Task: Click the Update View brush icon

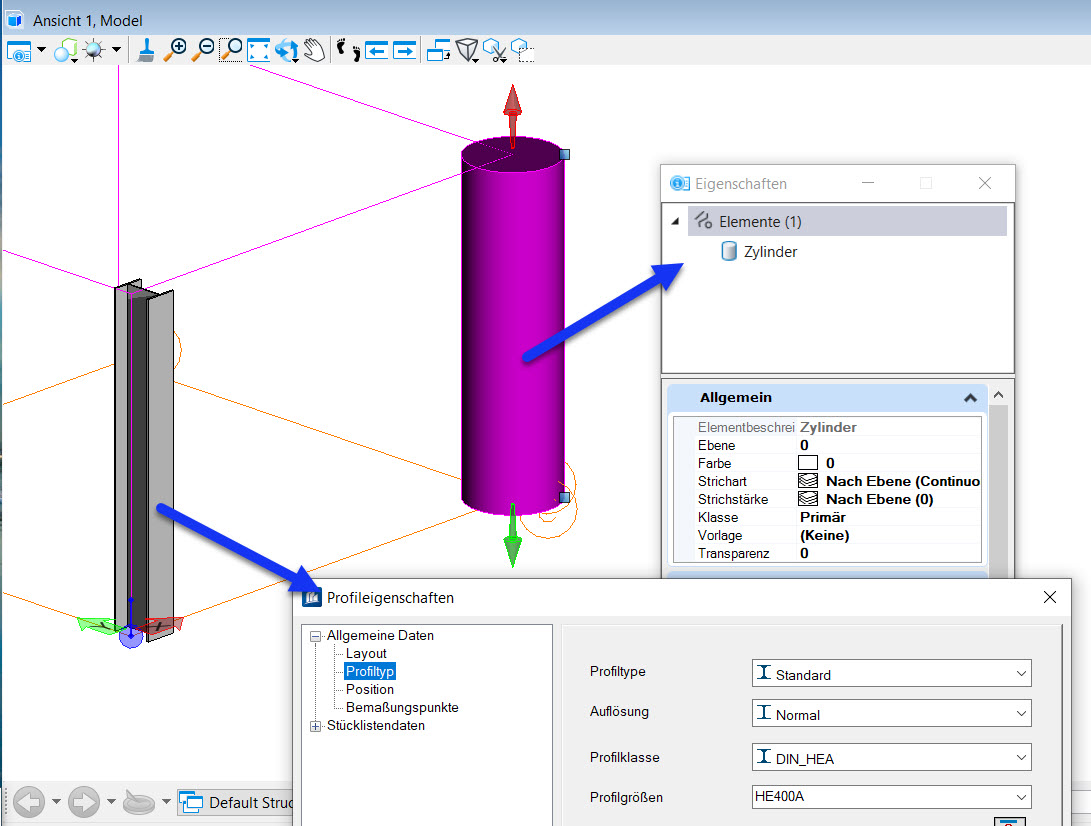Action: [146, 49]
